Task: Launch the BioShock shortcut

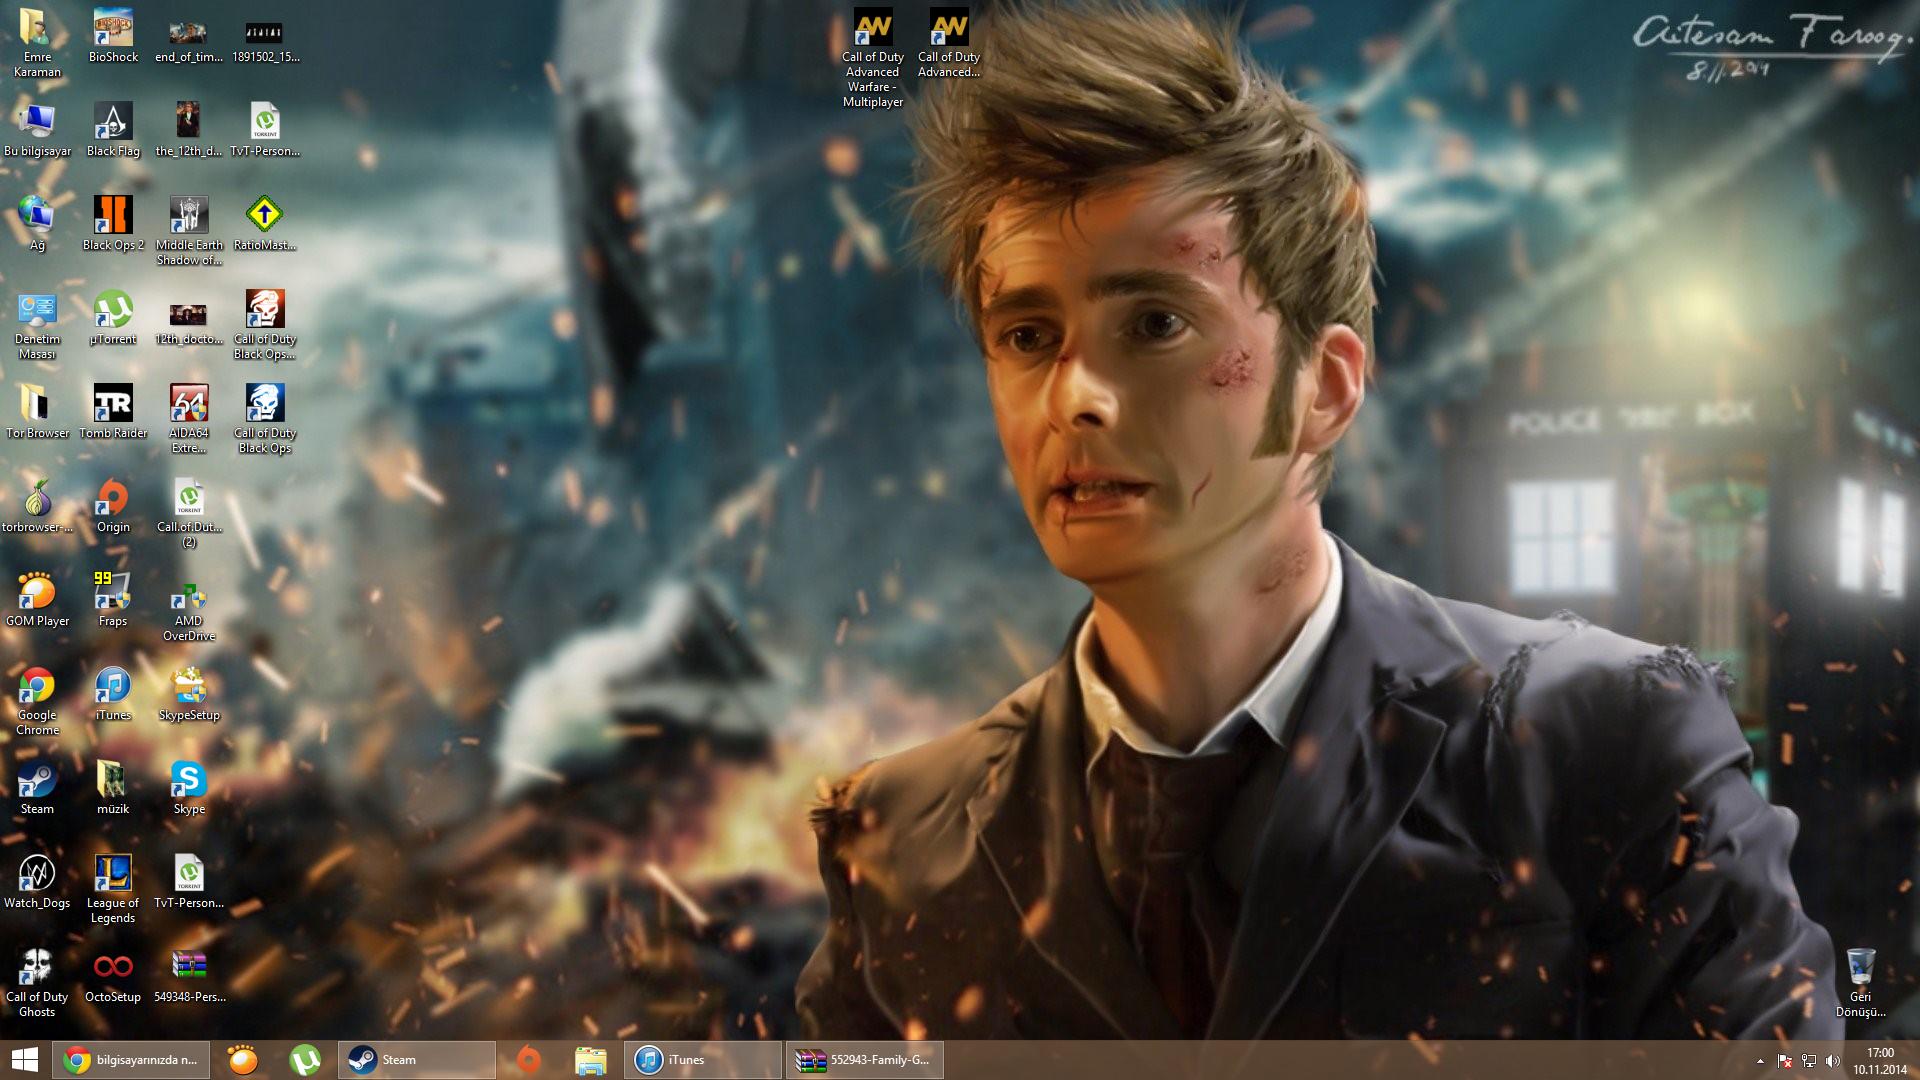Action: 113,35
